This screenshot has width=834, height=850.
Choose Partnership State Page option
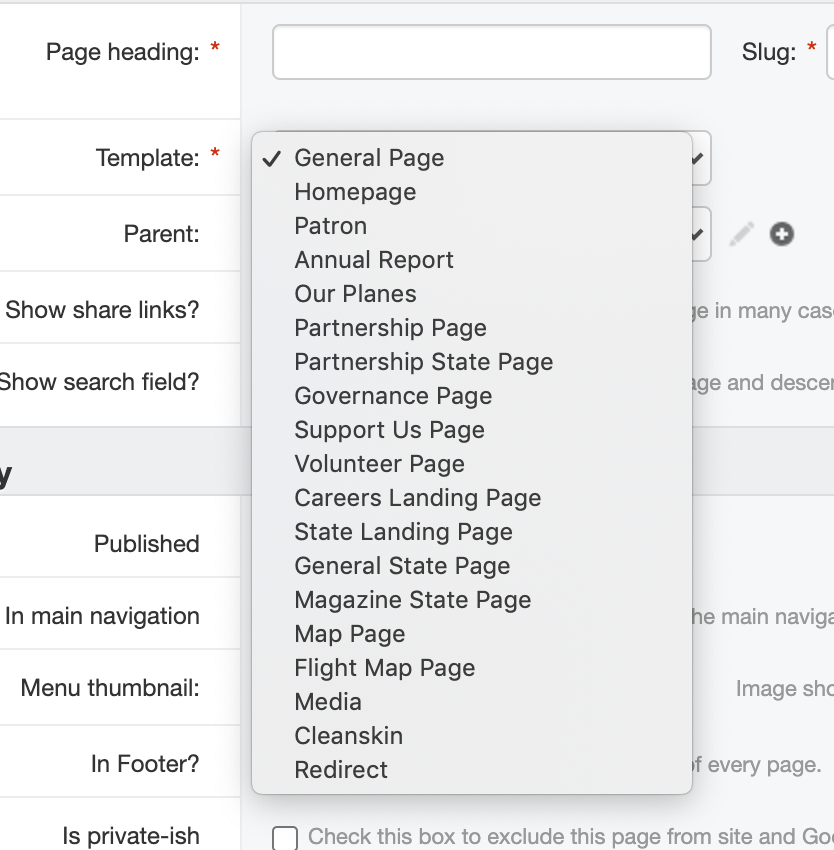pyautogui.click(x=423, y=362)
